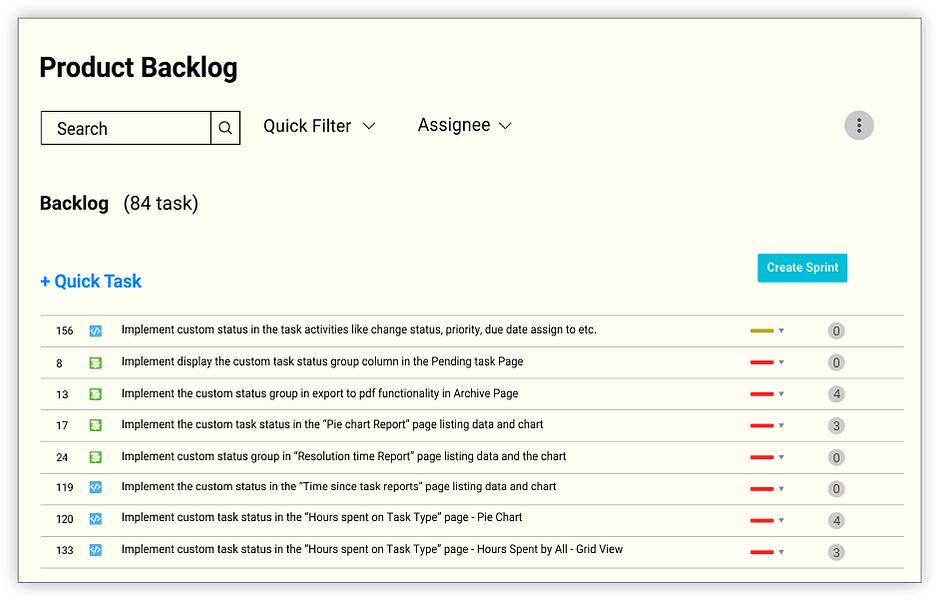Click task ID 13
Viewport: 939px width, 600px height.
(x=62, y=395)
